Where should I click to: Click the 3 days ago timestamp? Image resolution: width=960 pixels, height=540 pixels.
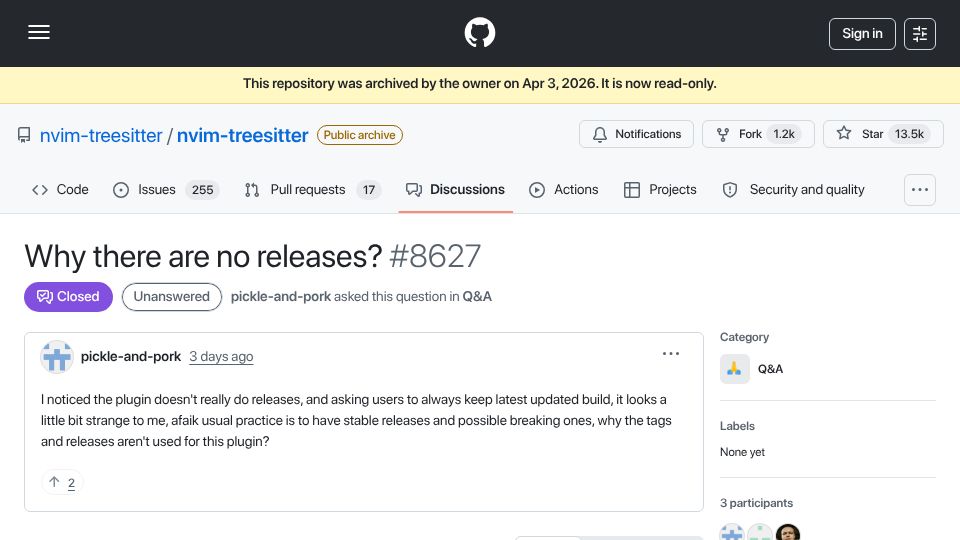pyautogui.click(x=221, y=356)
